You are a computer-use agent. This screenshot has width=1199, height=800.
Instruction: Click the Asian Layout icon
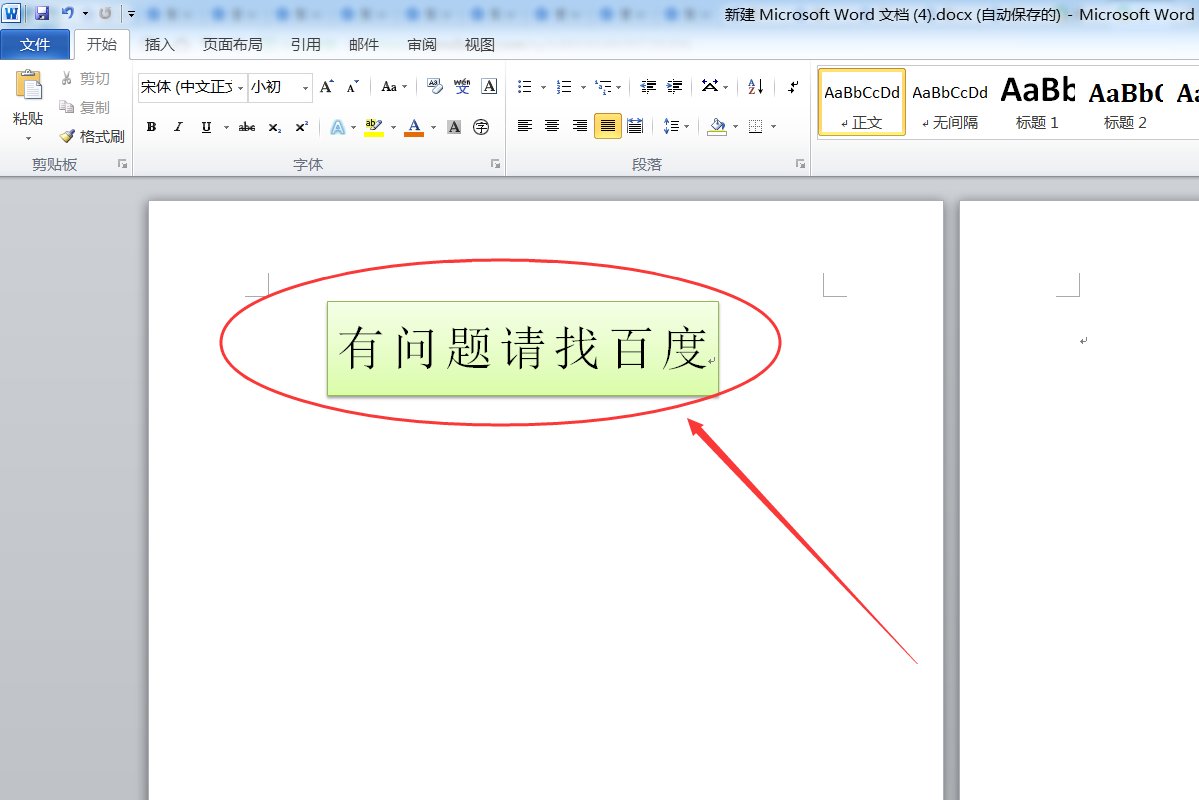pyautogui.click(x=710, y=86)
